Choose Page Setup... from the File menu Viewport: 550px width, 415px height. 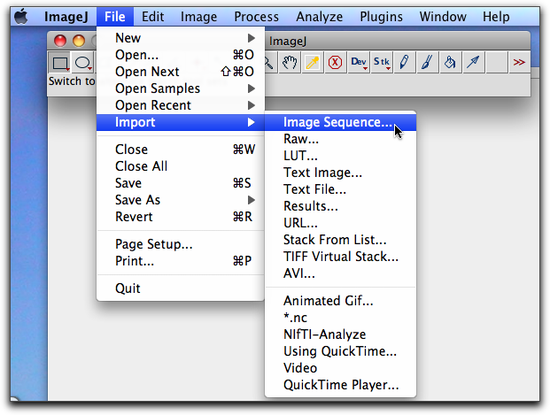(181, 244)
